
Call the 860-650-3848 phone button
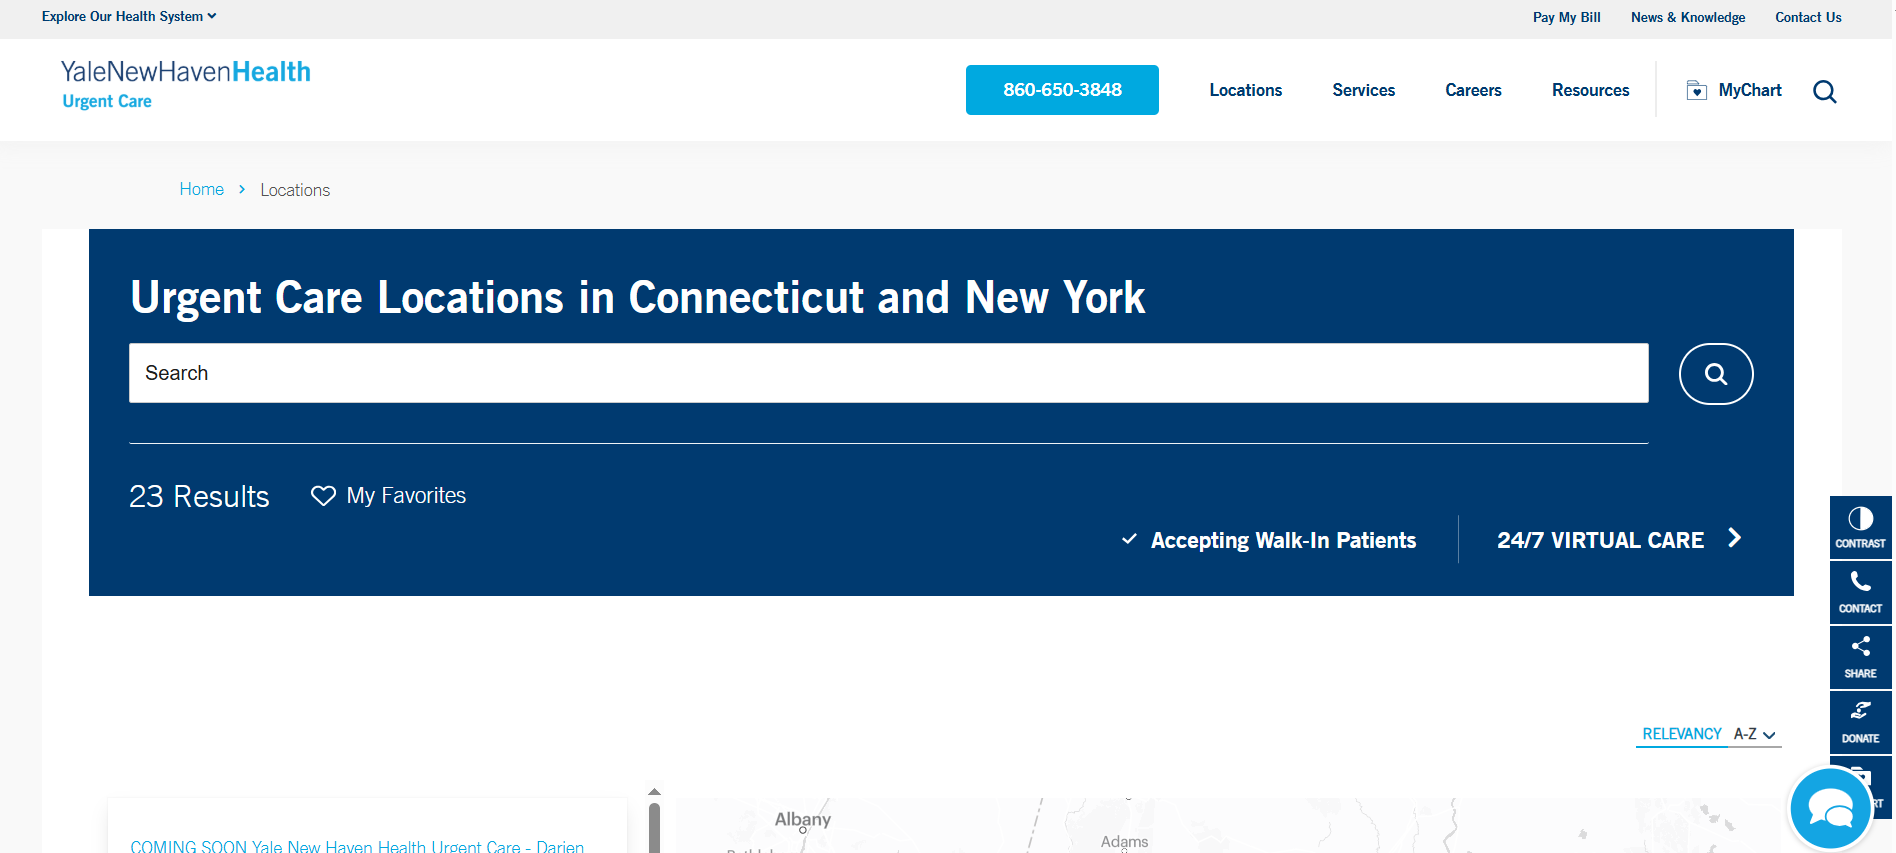(x=1062, y=90)
